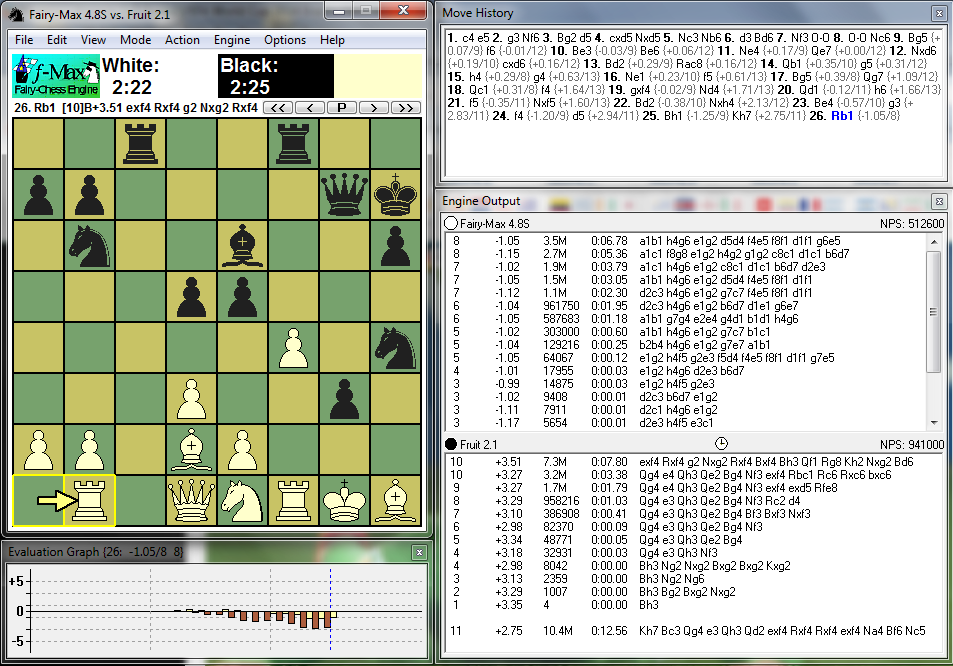Select the black knight on b6
The image size is (953, 666).
tap(89, 245)
